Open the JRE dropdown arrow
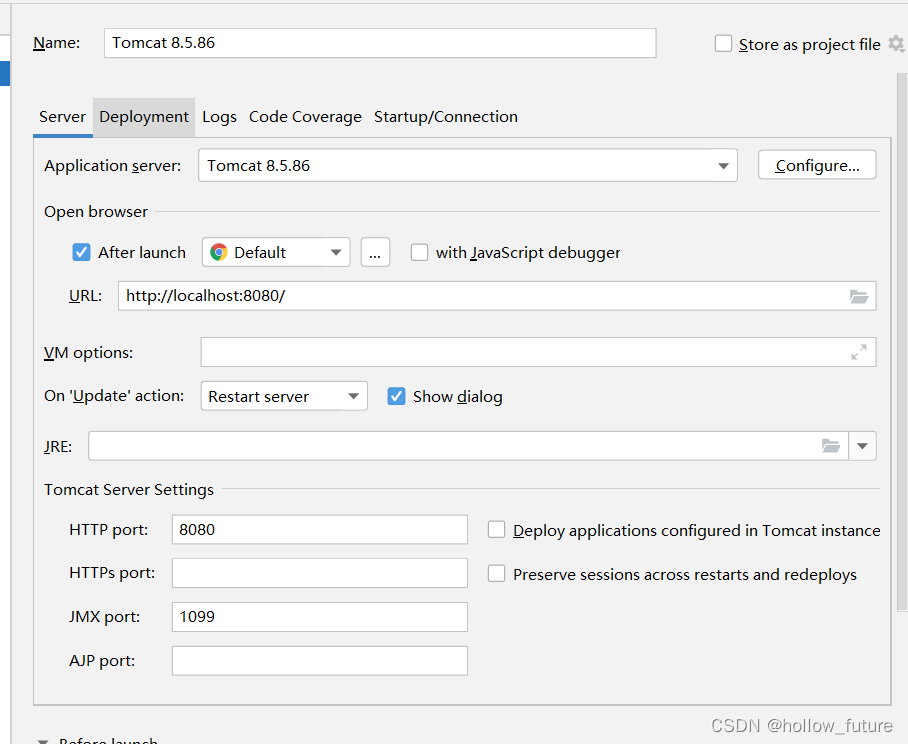 (x=862, y=446)
